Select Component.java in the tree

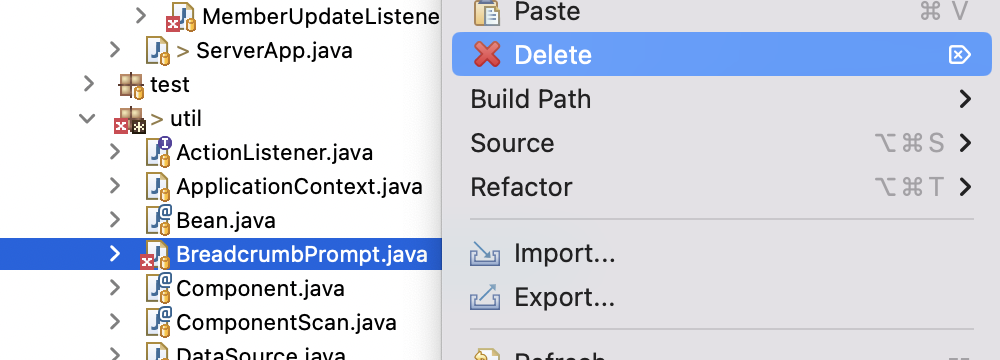[x=260, y=289]
